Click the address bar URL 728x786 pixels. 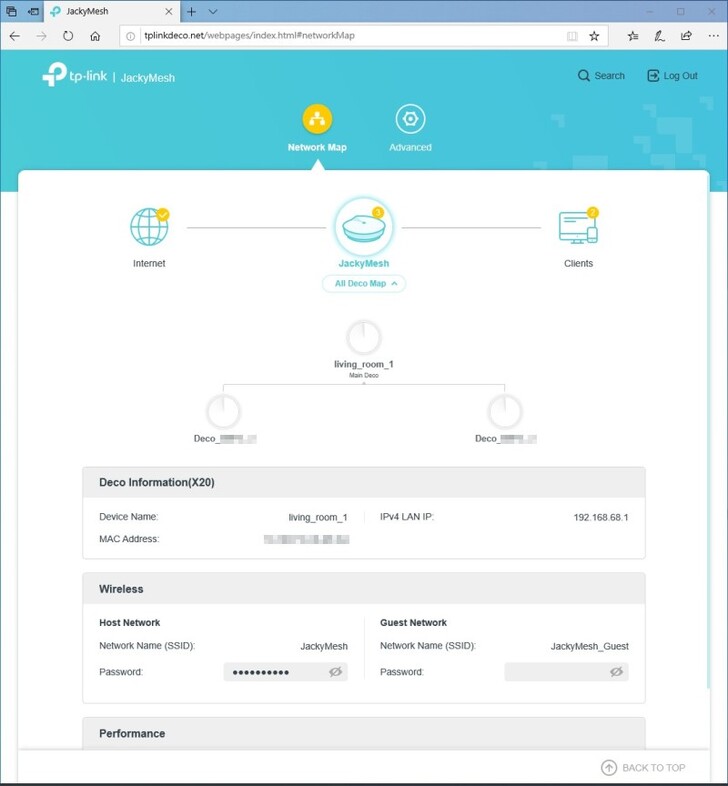[x=249, y=36]
